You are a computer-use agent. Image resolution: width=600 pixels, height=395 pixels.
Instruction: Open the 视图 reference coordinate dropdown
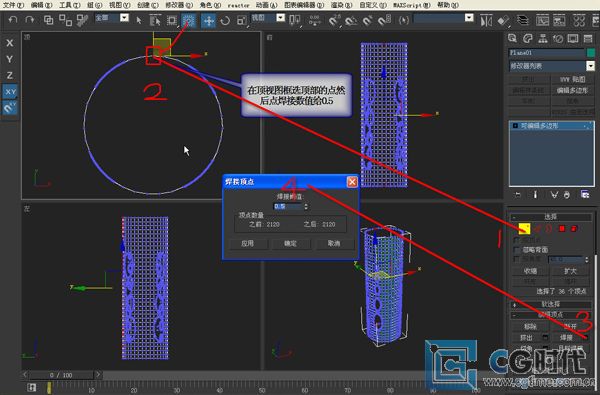point(280,18)
